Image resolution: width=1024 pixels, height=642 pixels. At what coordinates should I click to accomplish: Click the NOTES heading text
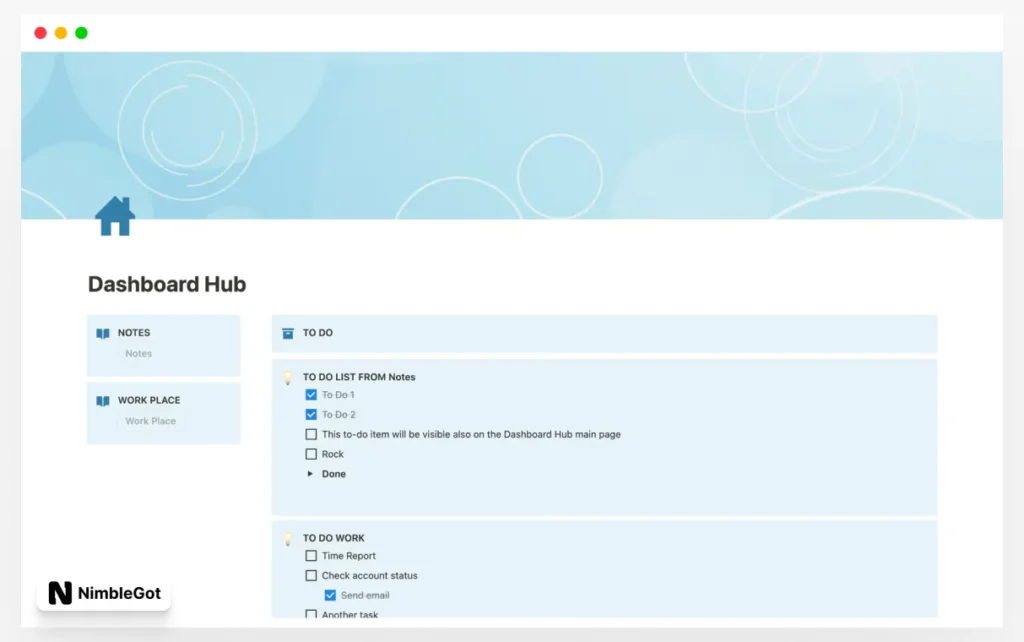[x=134, y=332]
